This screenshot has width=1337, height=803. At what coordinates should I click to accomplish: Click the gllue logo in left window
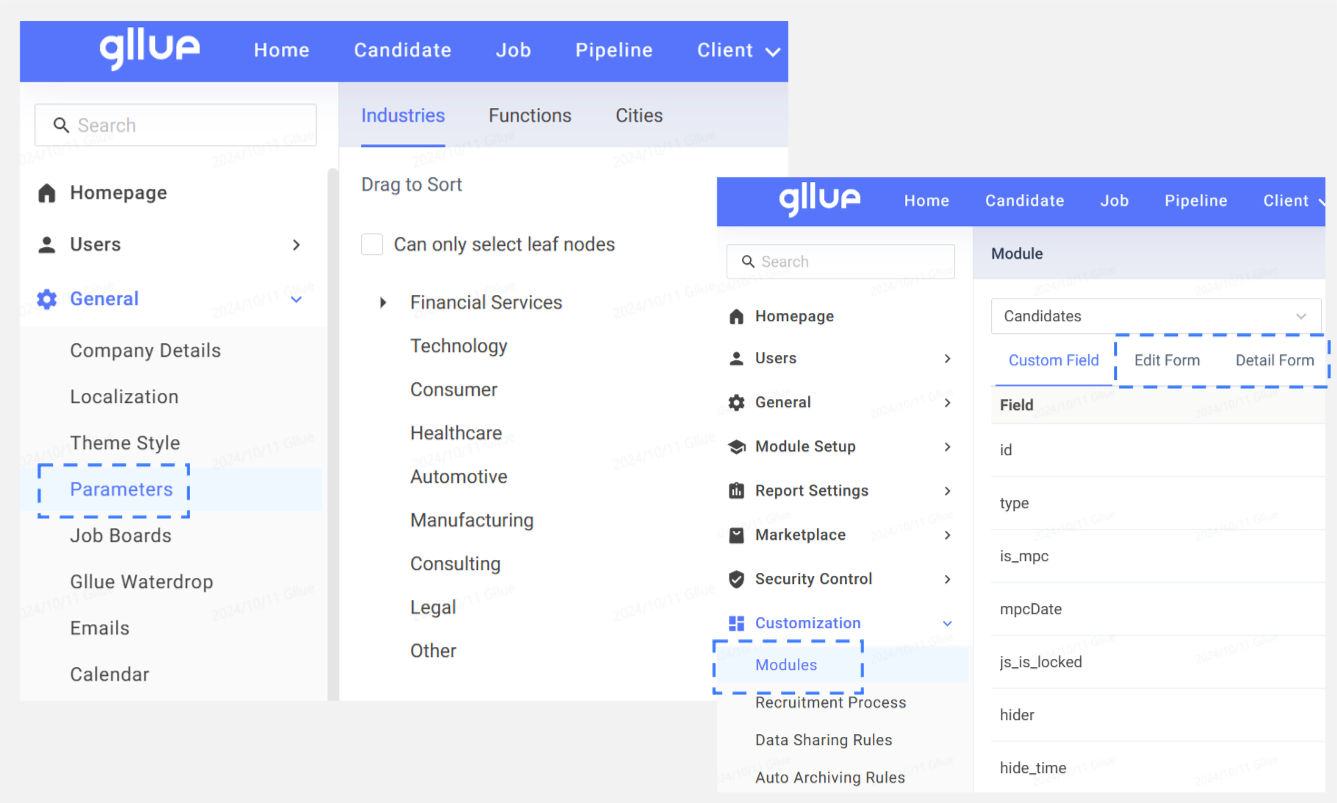(x=150, y=50)
